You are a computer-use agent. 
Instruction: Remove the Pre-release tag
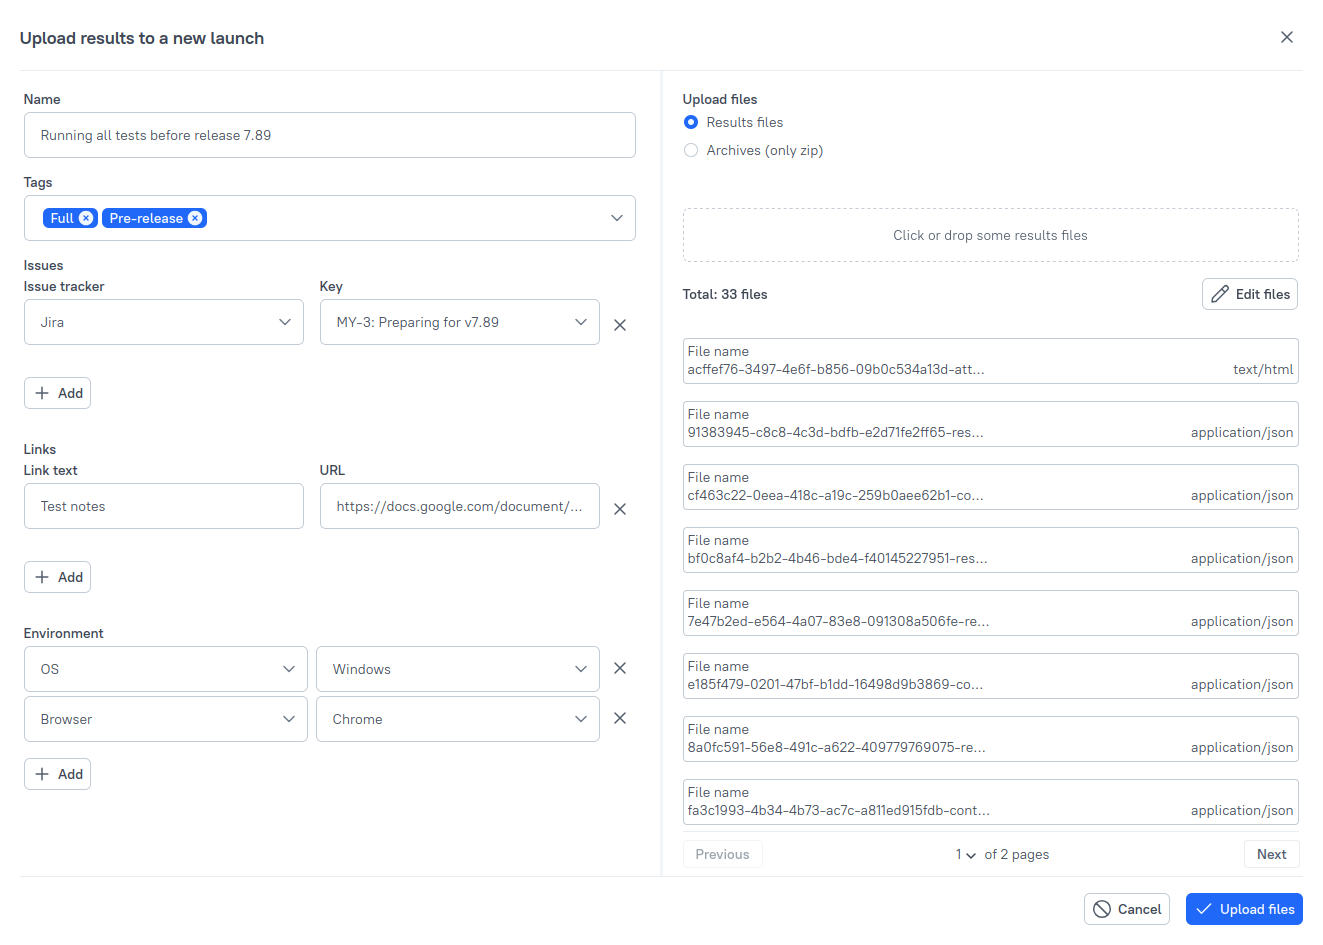196,217
